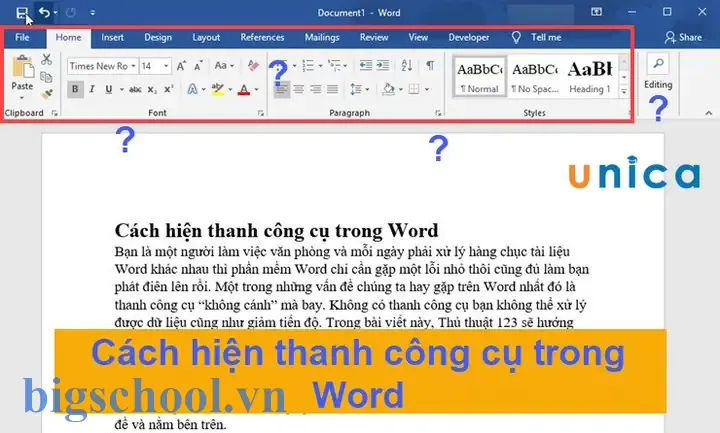Switch to the Mailings tab
The width and height of the screenshot is (720, 433).
322,38
